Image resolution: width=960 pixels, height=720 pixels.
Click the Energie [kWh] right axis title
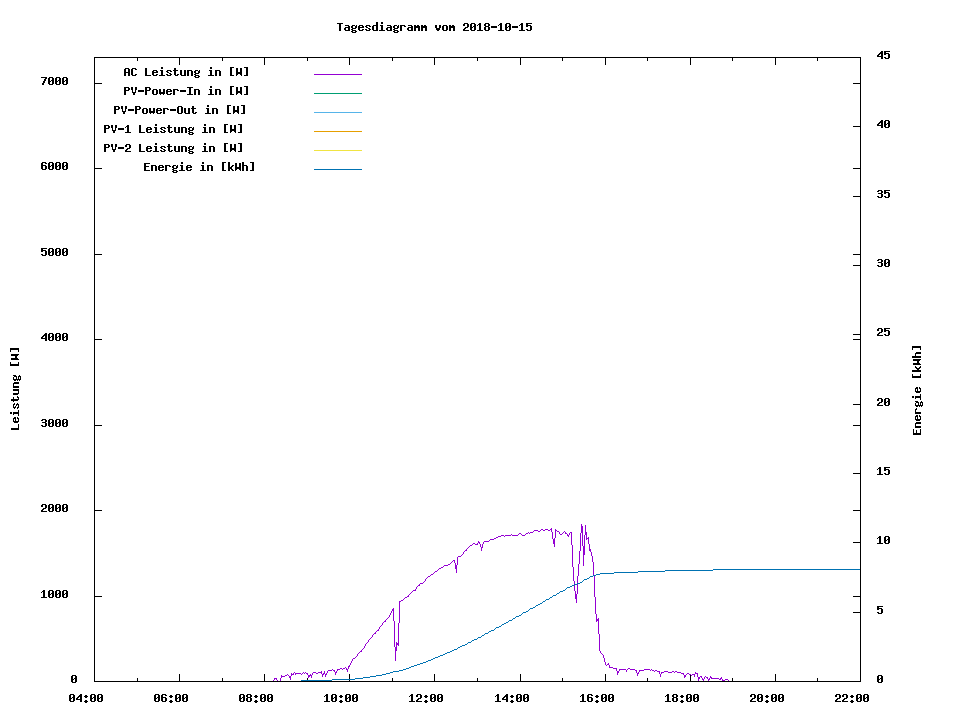point(917,390)
